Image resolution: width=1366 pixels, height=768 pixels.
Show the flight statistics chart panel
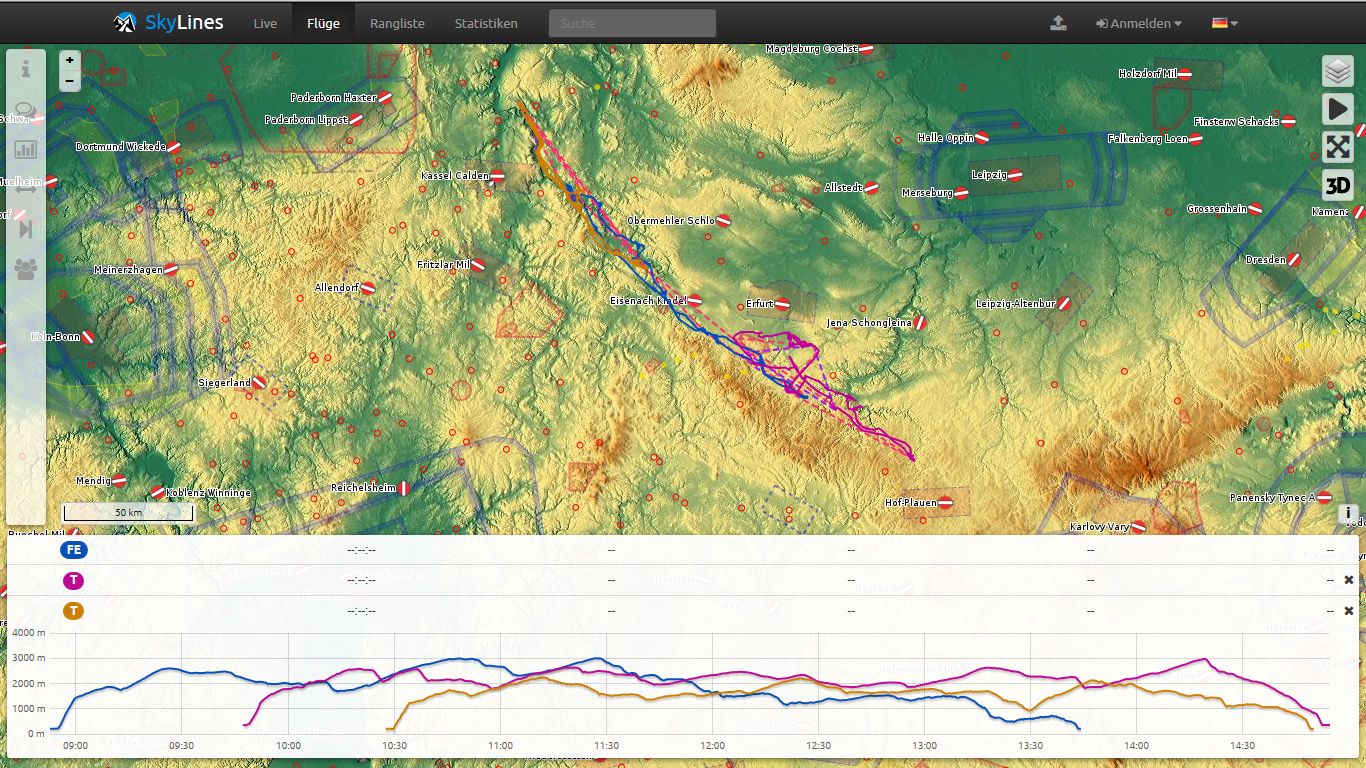pyautogui.click(x=26, y=150)
